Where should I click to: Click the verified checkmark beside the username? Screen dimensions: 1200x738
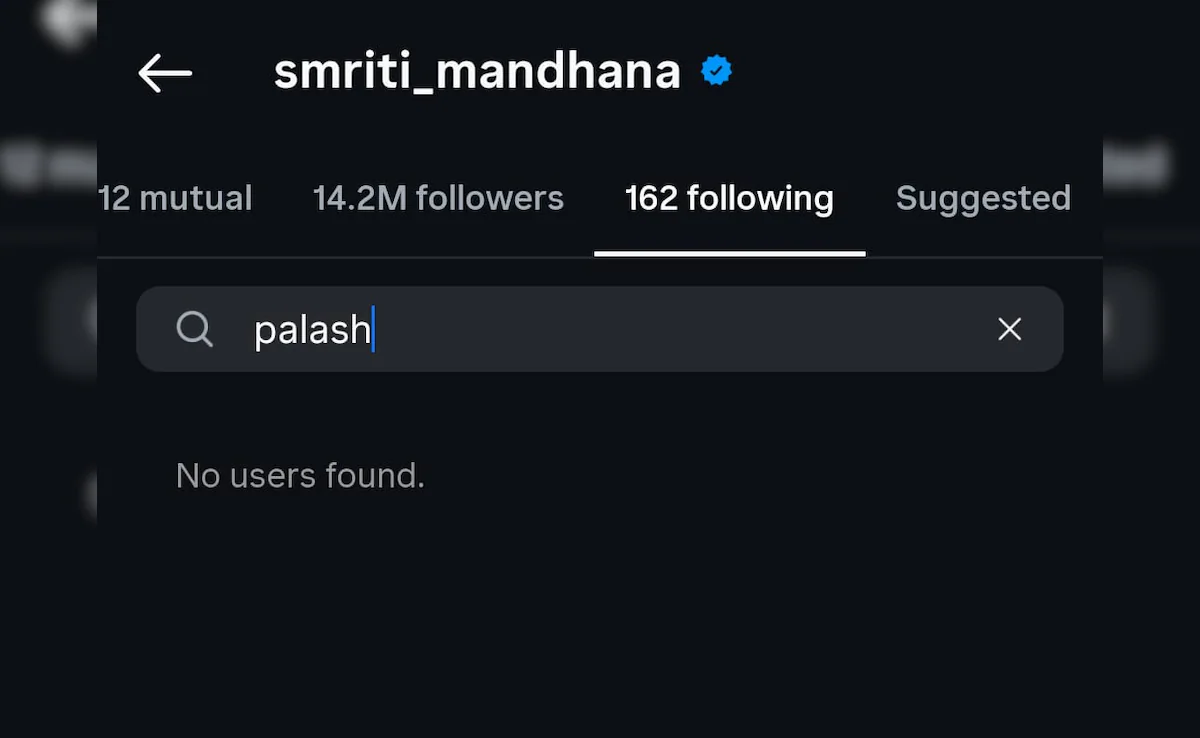pos(716,72)
